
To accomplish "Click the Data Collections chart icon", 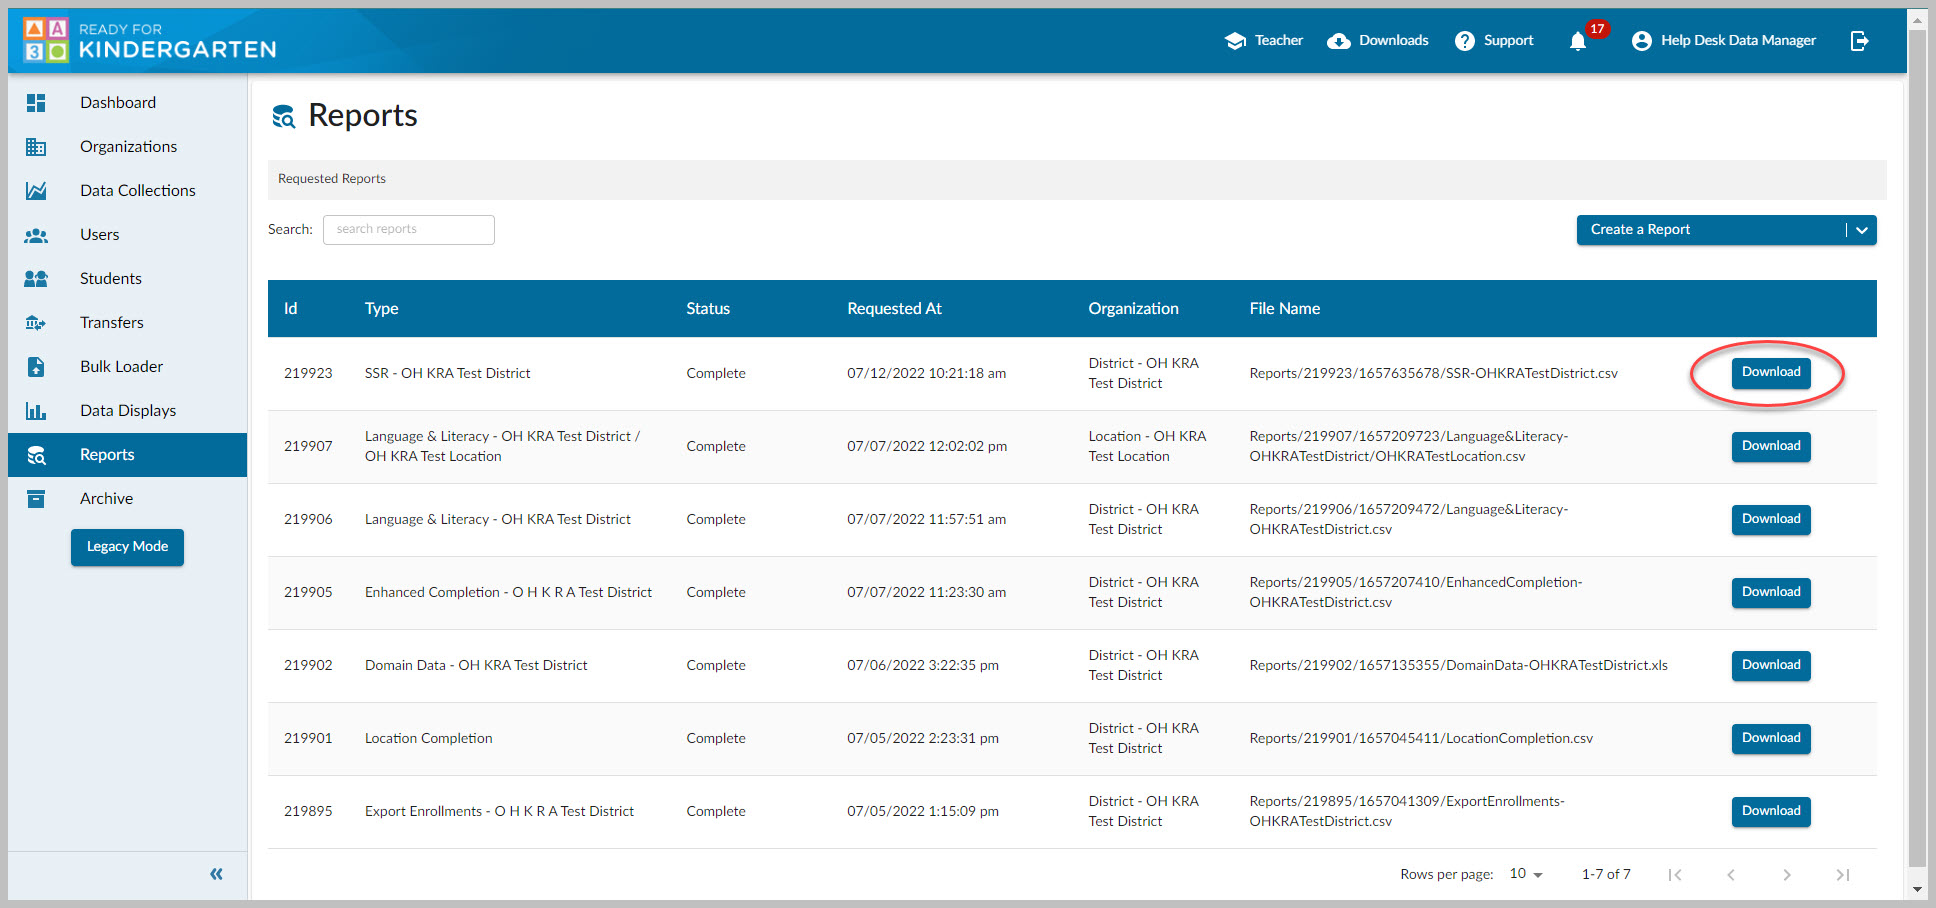I will point(36,191).
